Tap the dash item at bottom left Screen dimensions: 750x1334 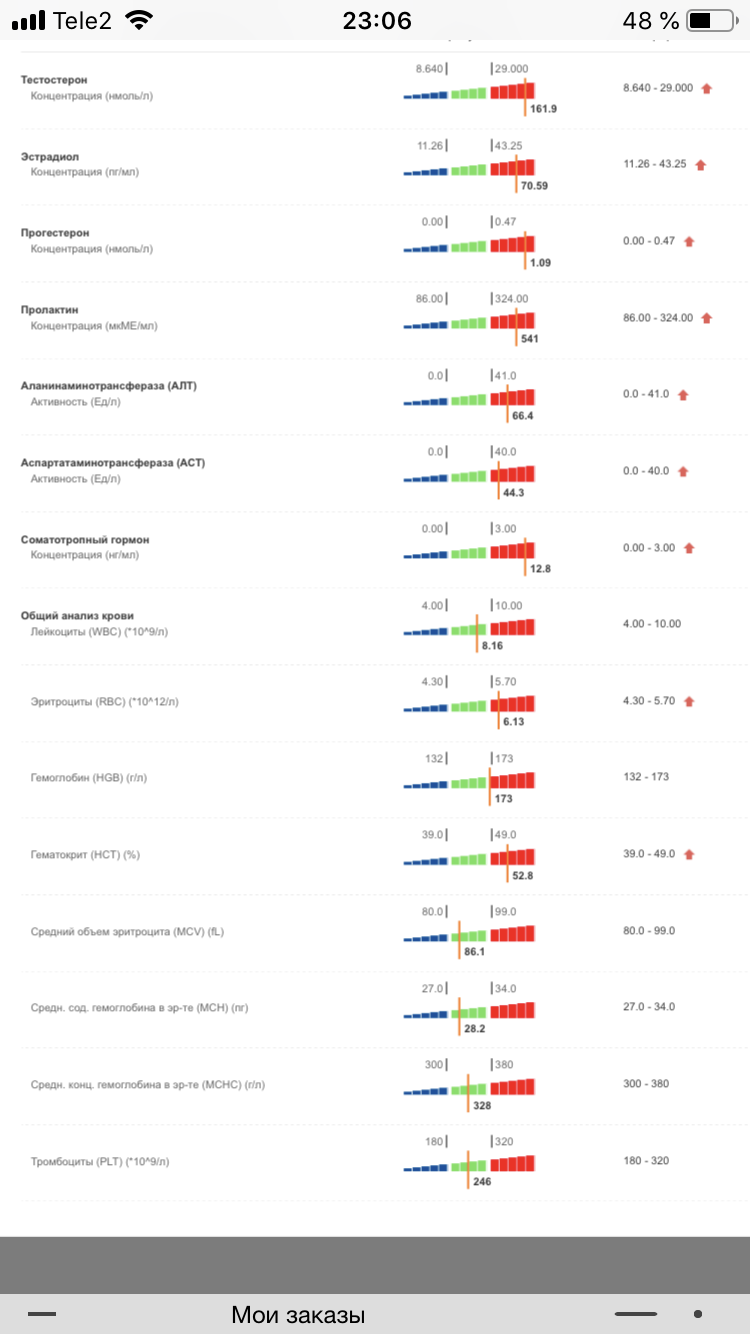click(42, 1314)
